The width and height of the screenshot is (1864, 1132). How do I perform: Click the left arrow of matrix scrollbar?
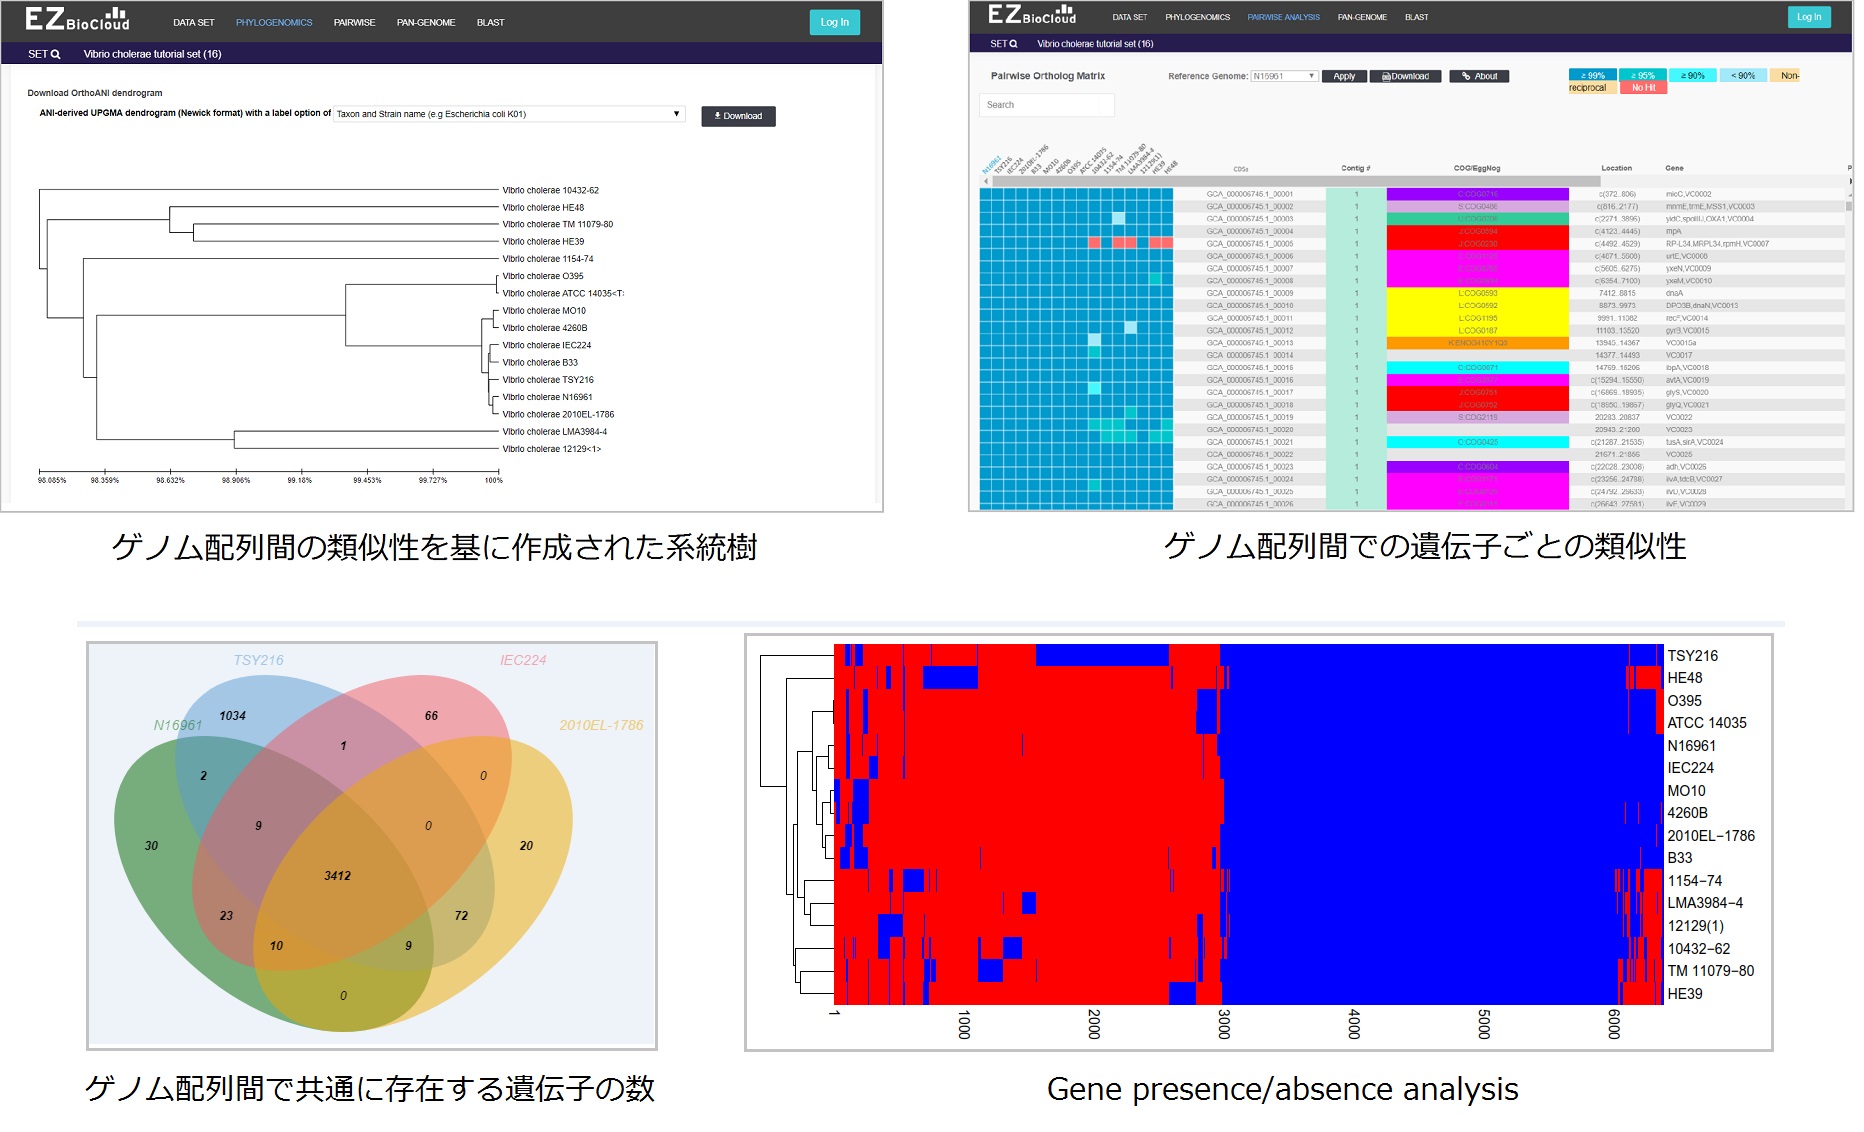coord(986,181)
